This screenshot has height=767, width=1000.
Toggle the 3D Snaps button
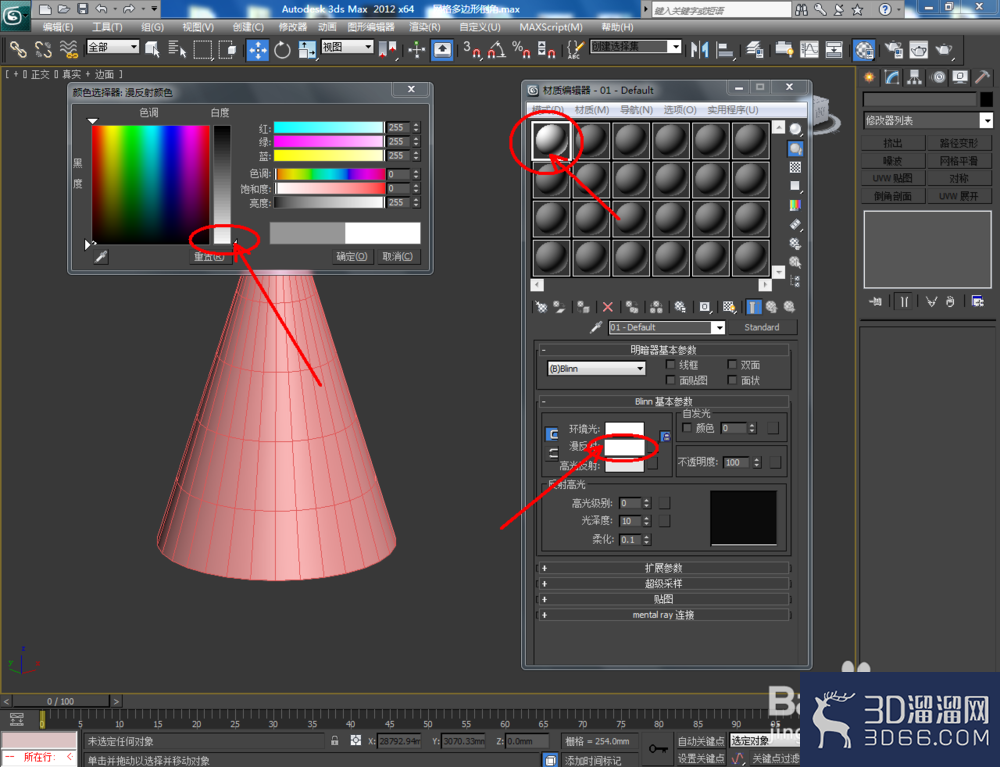[471, 49]
